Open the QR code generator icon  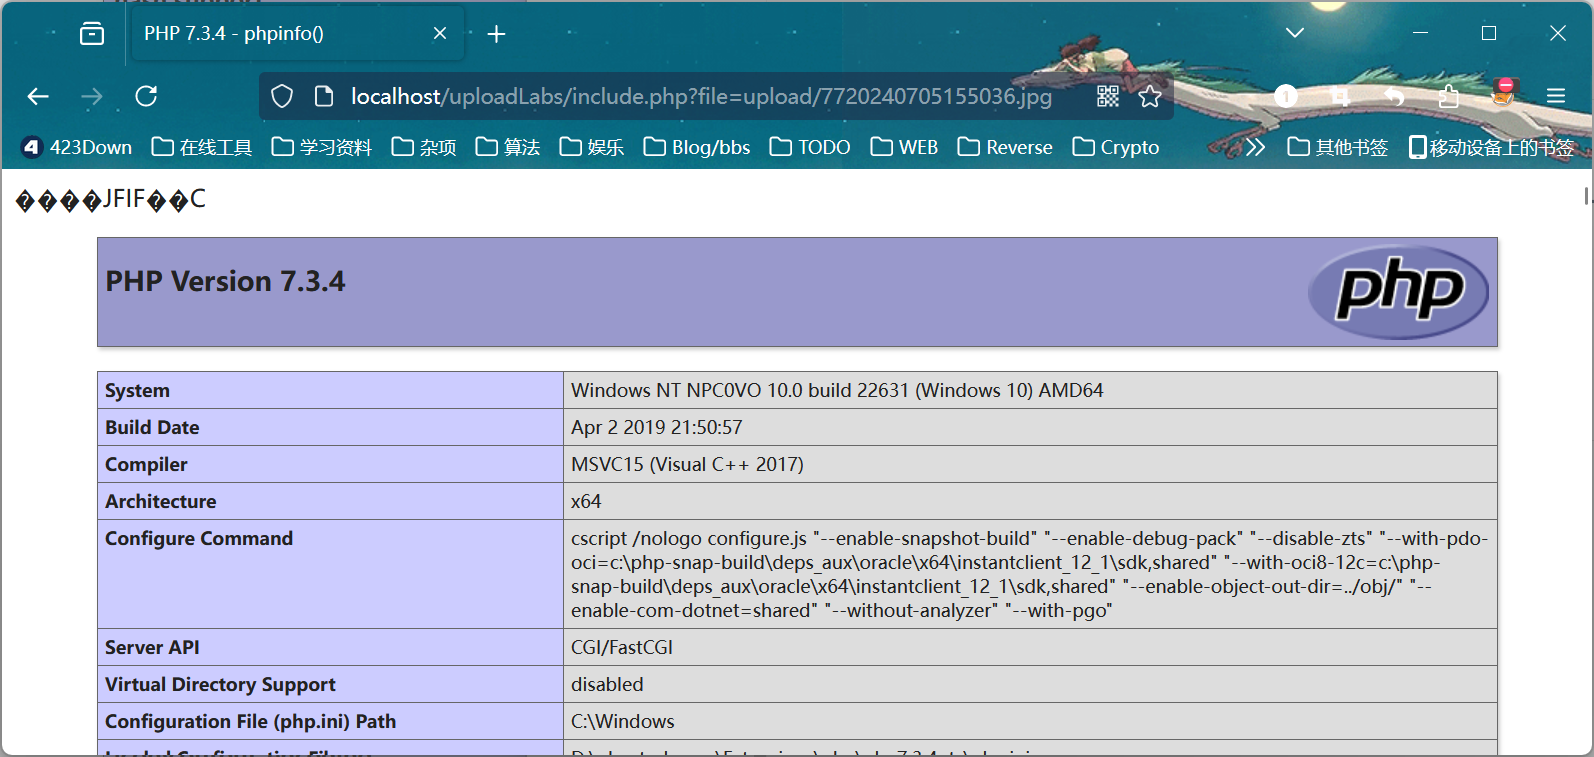pos(1108,96)
